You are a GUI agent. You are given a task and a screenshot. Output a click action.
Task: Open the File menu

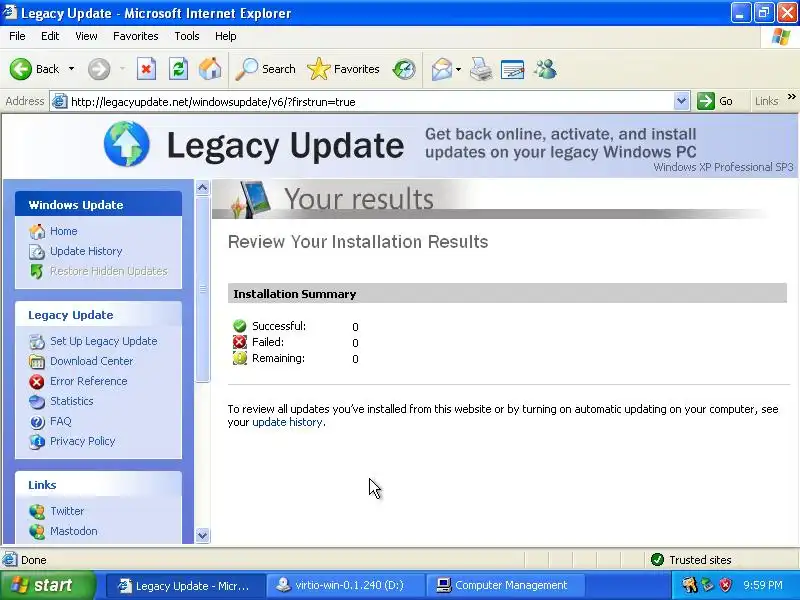coord(17,36)
